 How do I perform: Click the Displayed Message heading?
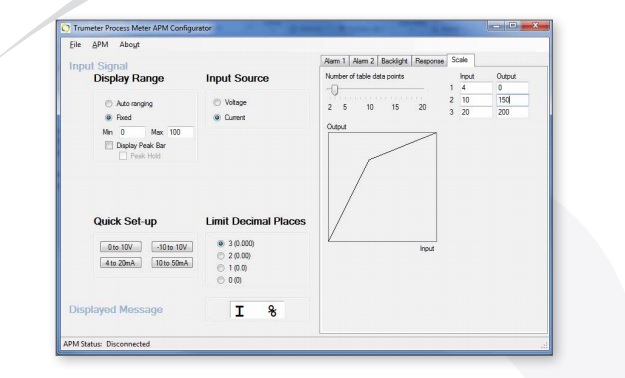pos(116,310)
